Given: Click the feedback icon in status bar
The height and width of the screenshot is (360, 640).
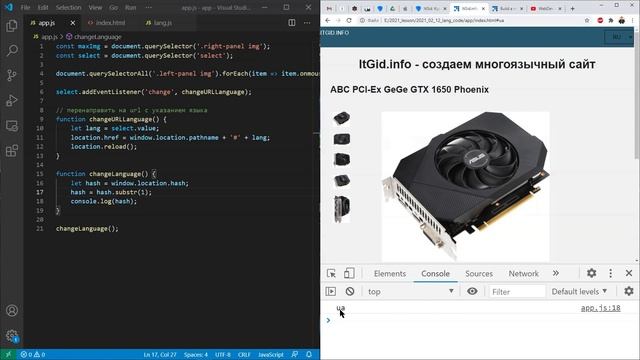Looking at the screenshot, I should click(x=295, y=355).
